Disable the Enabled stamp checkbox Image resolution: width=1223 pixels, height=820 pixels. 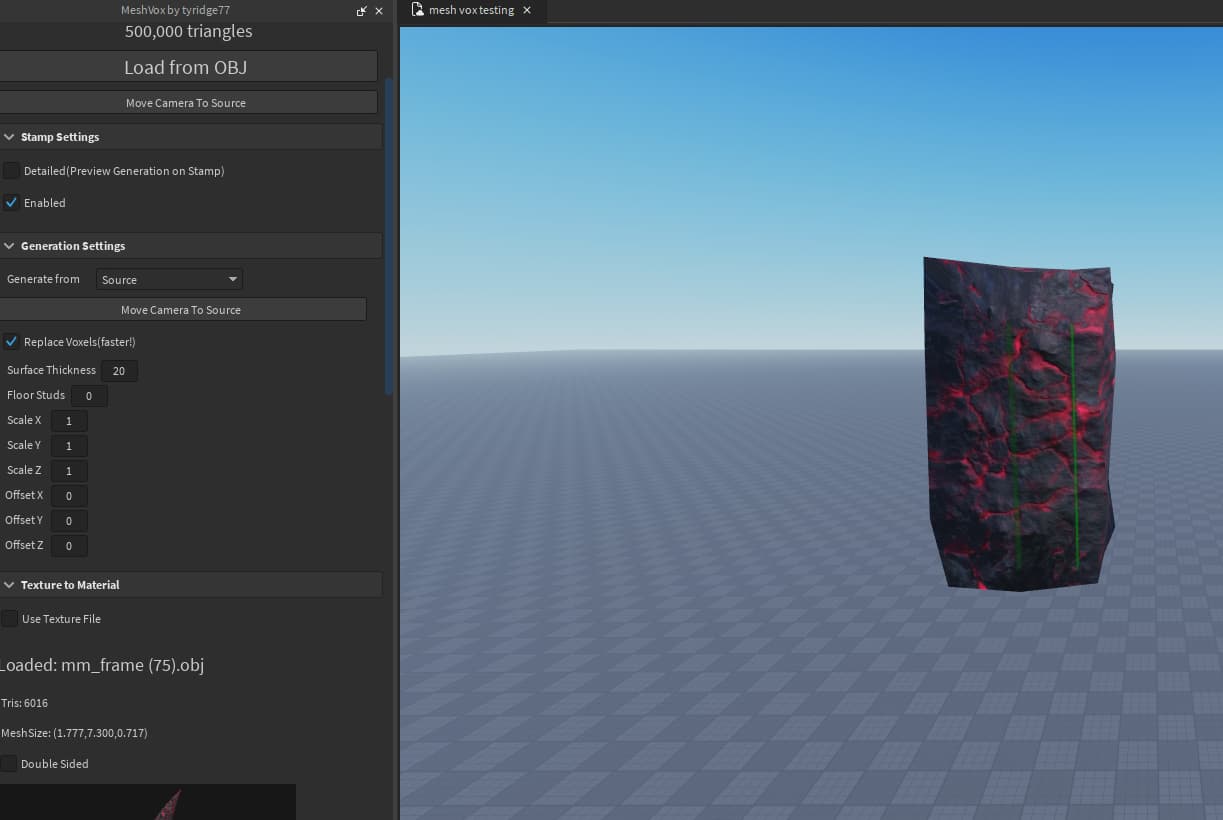point(10,202)
